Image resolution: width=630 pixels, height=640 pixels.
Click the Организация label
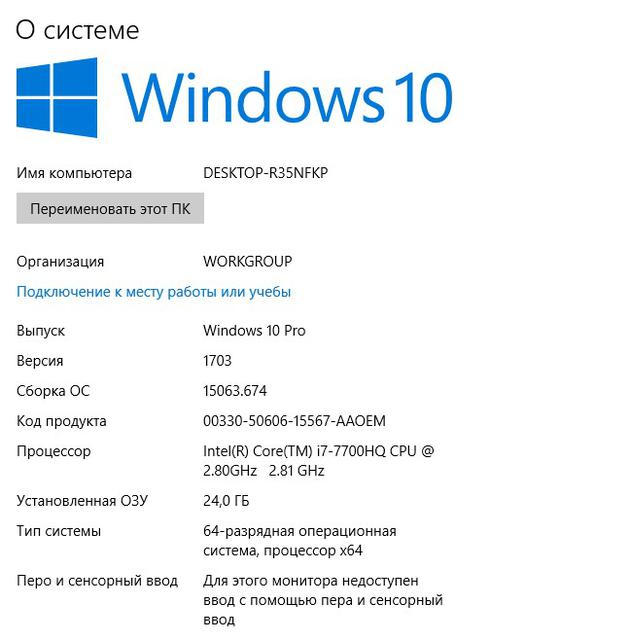point(60,262)
